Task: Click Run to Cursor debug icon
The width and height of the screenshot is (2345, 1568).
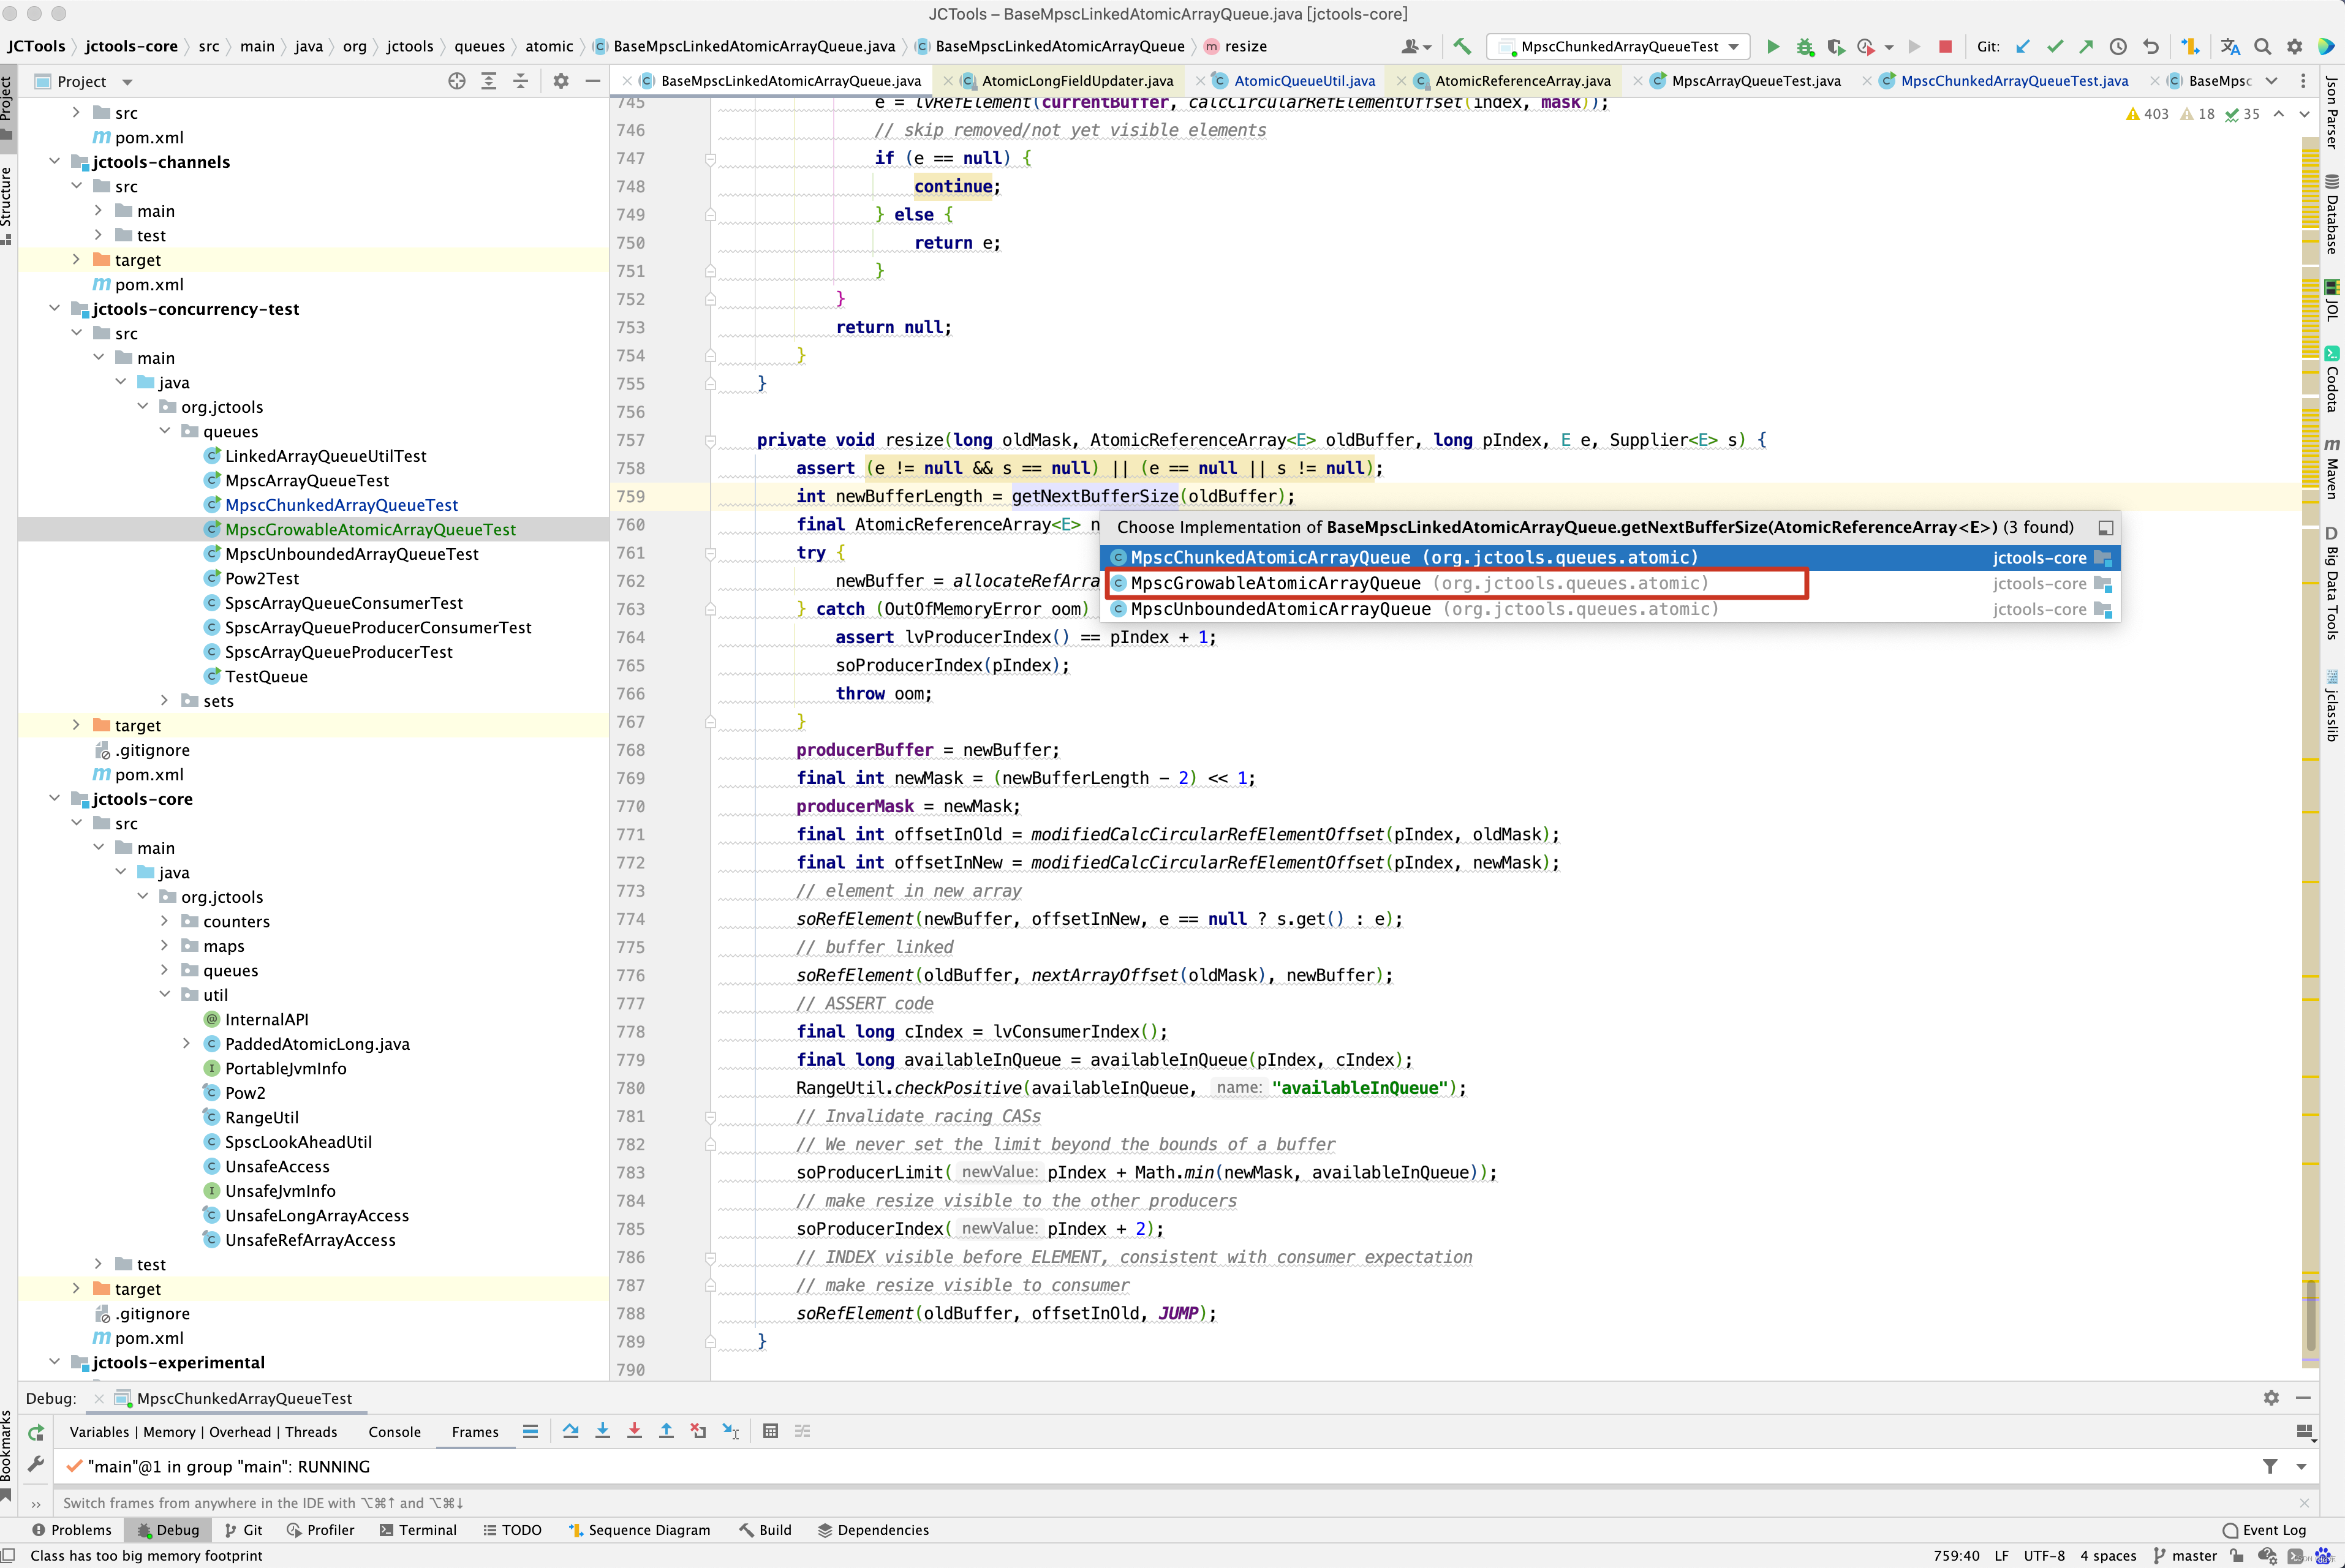Action: coord(731,1431)
